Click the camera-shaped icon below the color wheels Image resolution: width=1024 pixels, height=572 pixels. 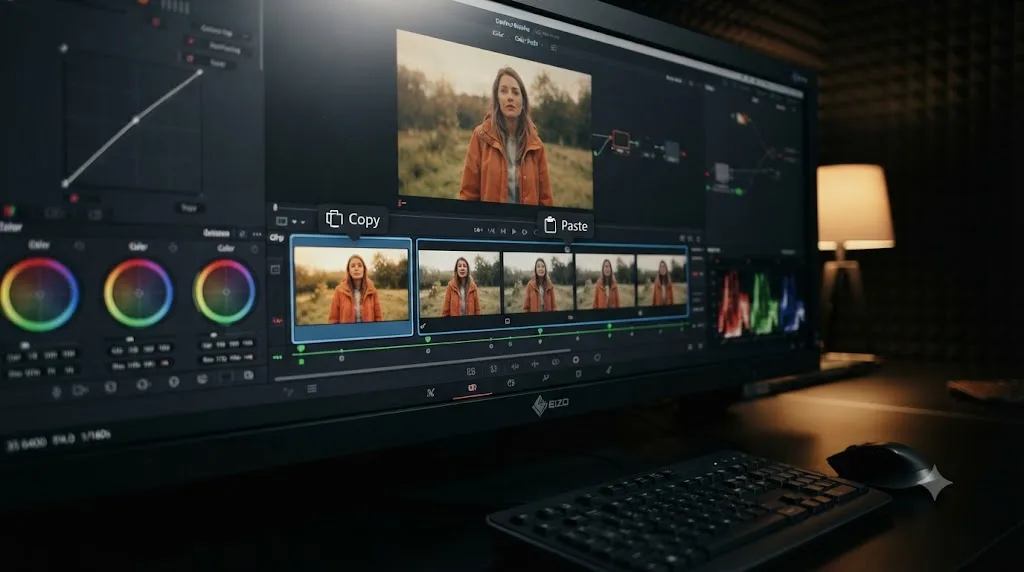(x=80, y=390)
